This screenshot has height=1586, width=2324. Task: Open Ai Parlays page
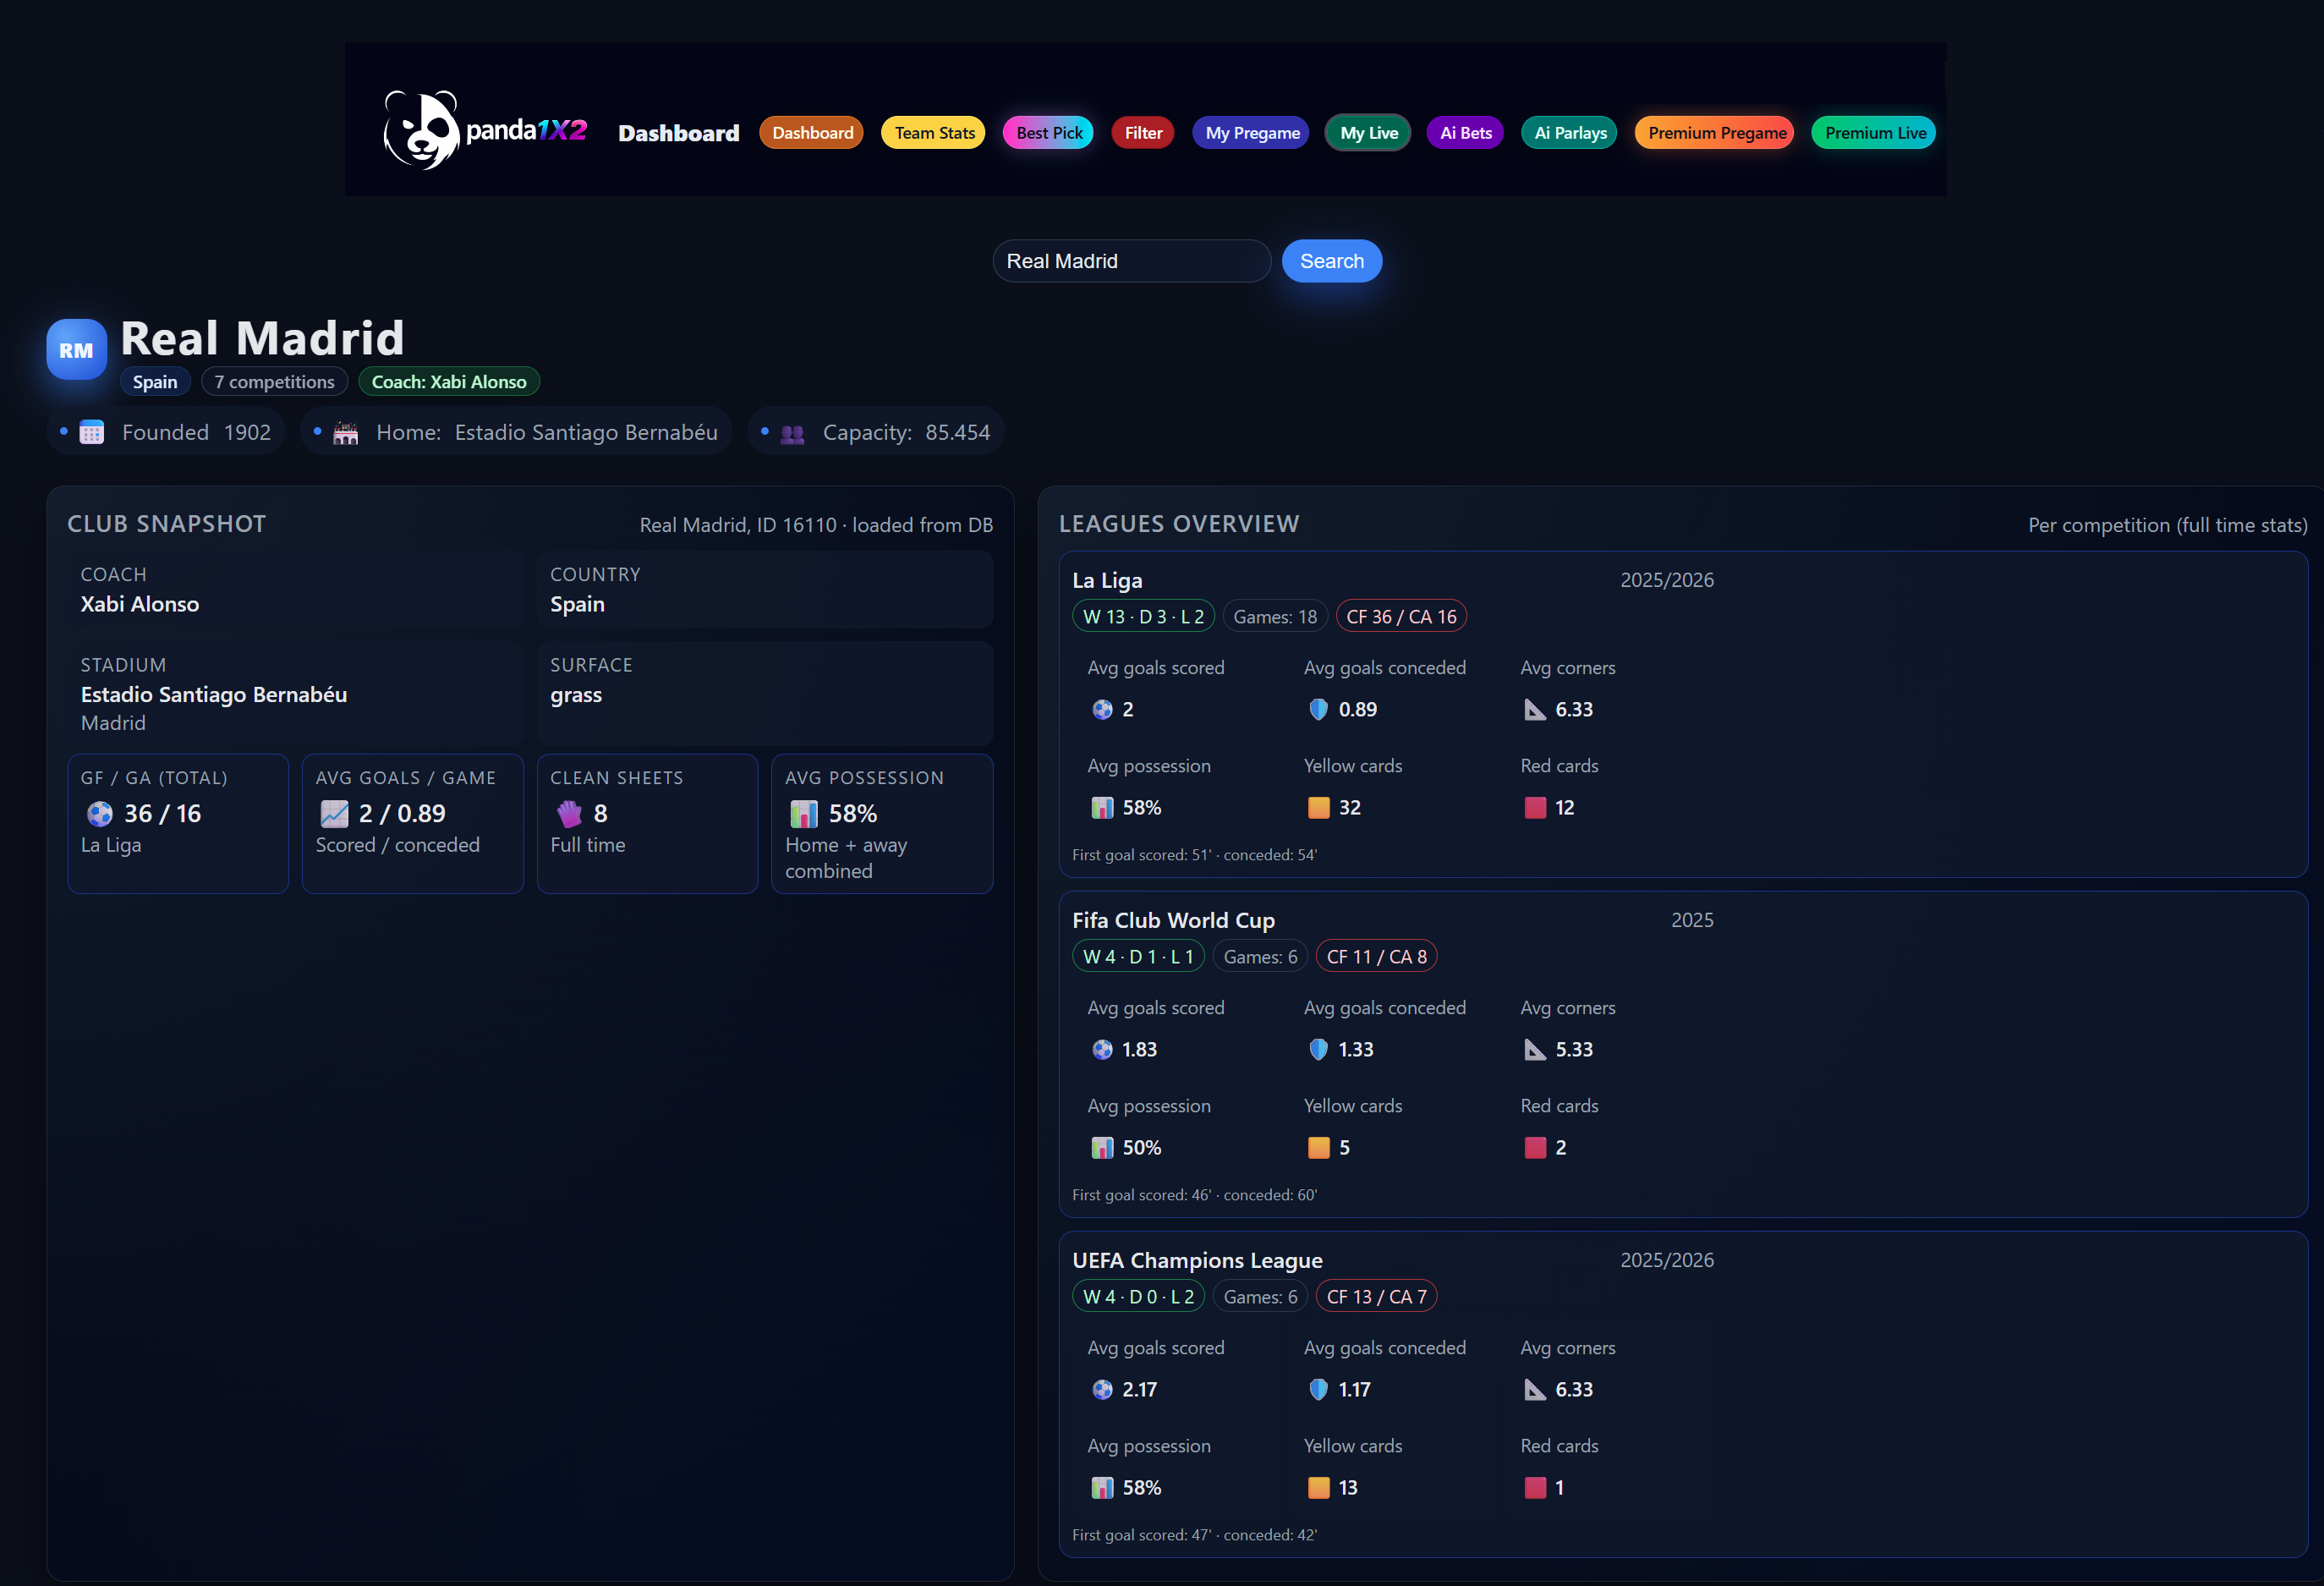[1570, 132]
